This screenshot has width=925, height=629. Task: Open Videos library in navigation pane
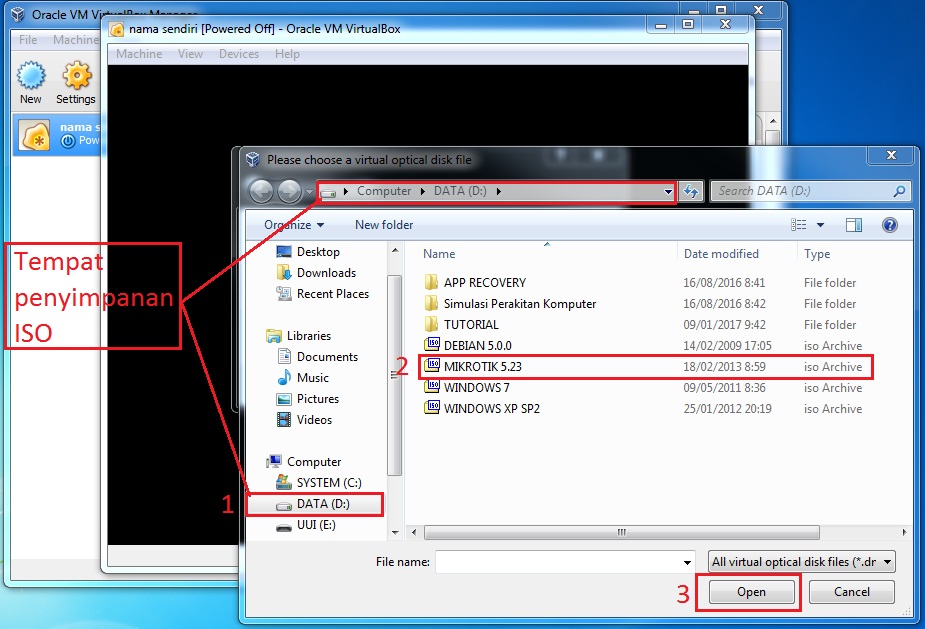point(314,420)
